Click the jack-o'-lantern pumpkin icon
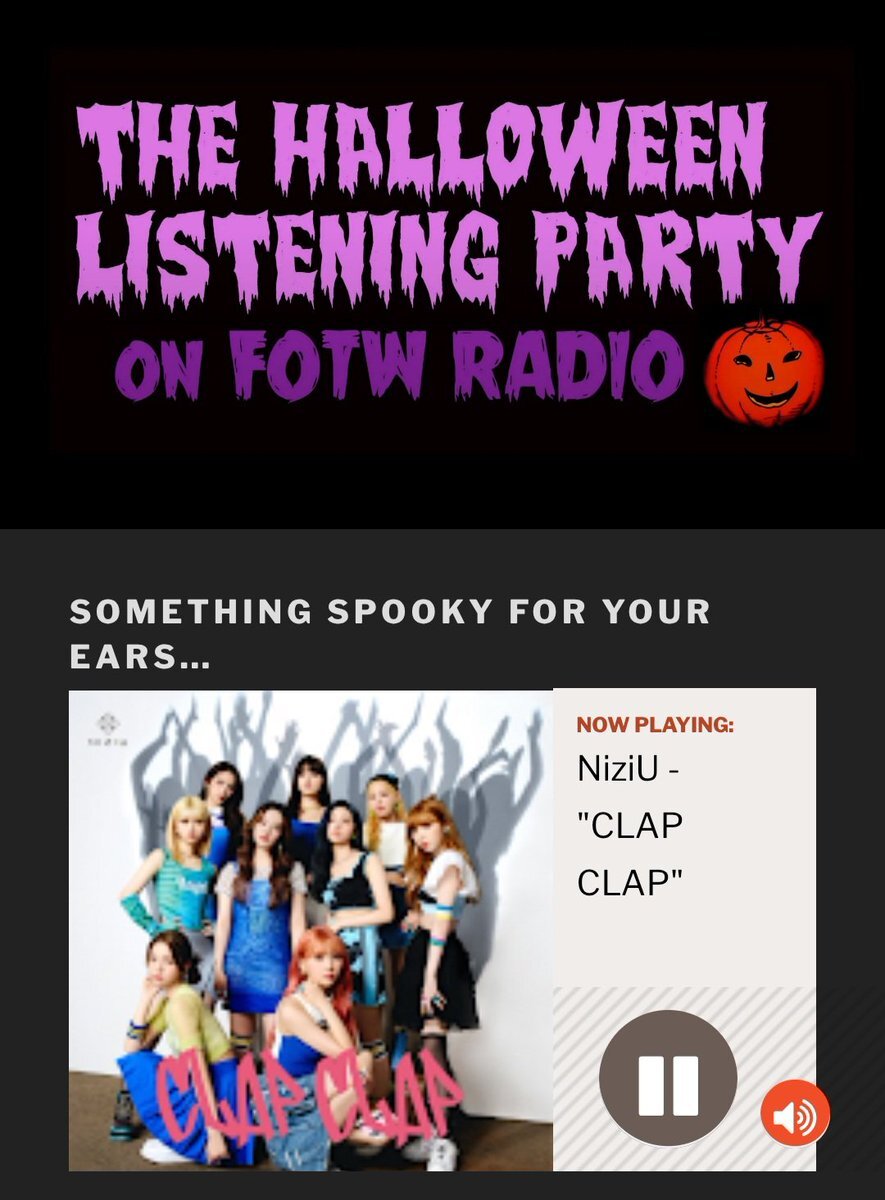Viewport: 885px width, 1200px height. pos(765,371)
